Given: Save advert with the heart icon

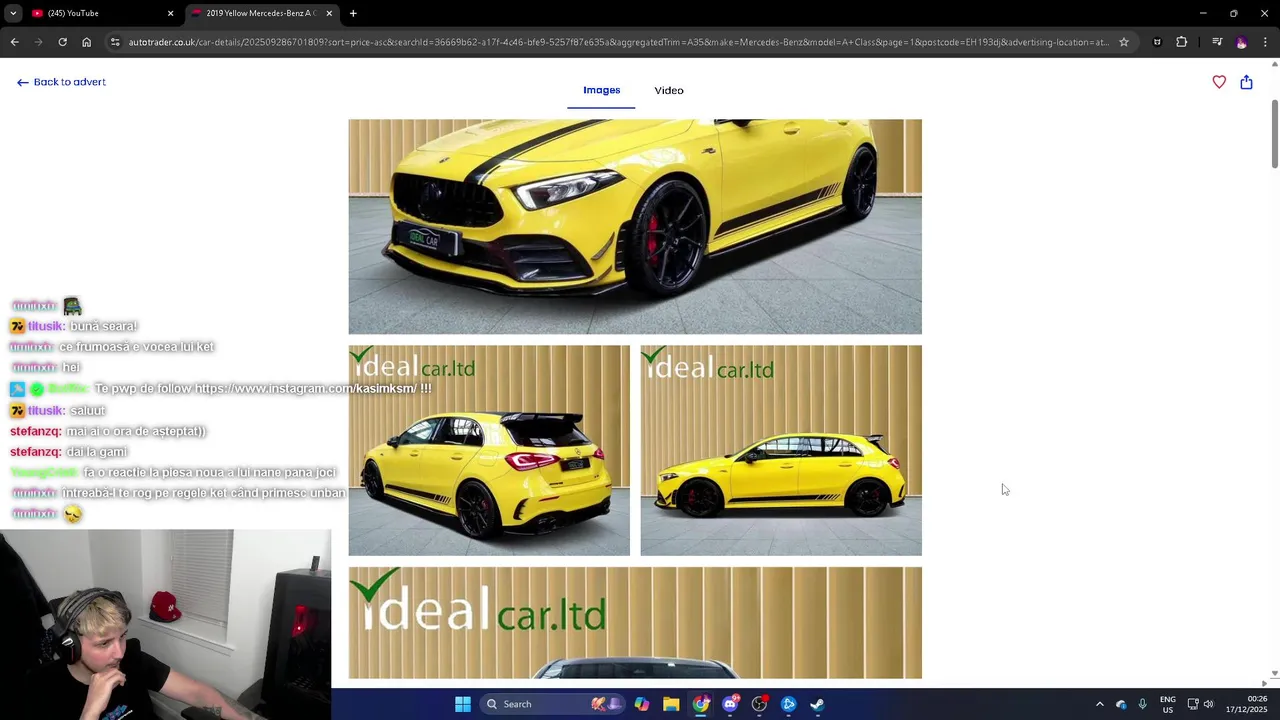Looking at the screenshot, I should pyautogui.click(x=1219, y=82).
